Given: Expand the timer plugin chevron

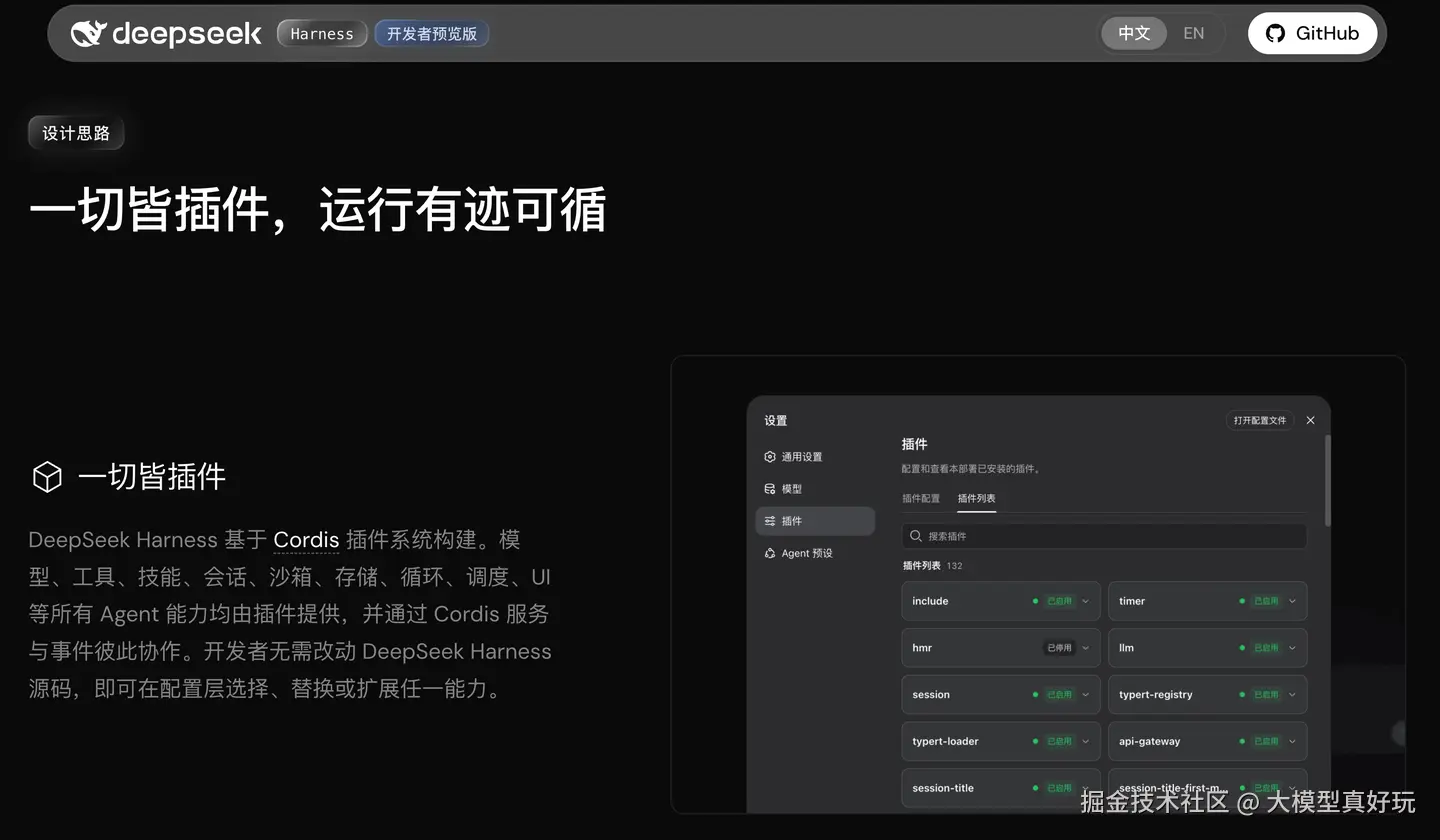Looking at the screenshot, I should pos(1292,601).
